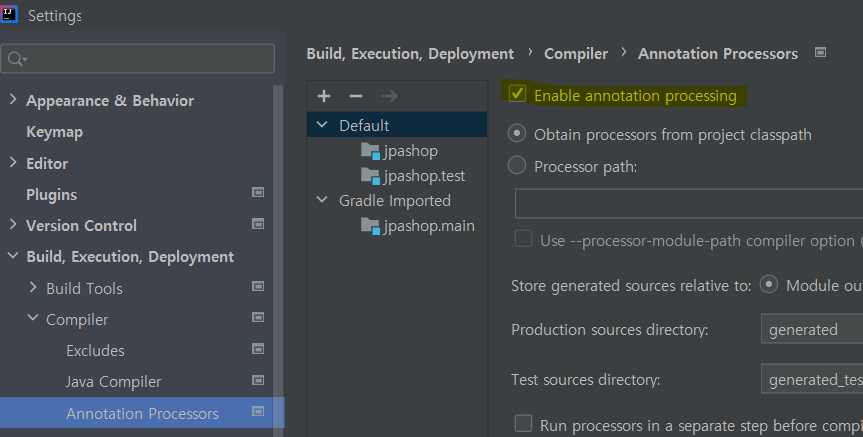Screen dimensions: 863x437
Task: Select the Processor path radio button
Action: tap(517, 165)
